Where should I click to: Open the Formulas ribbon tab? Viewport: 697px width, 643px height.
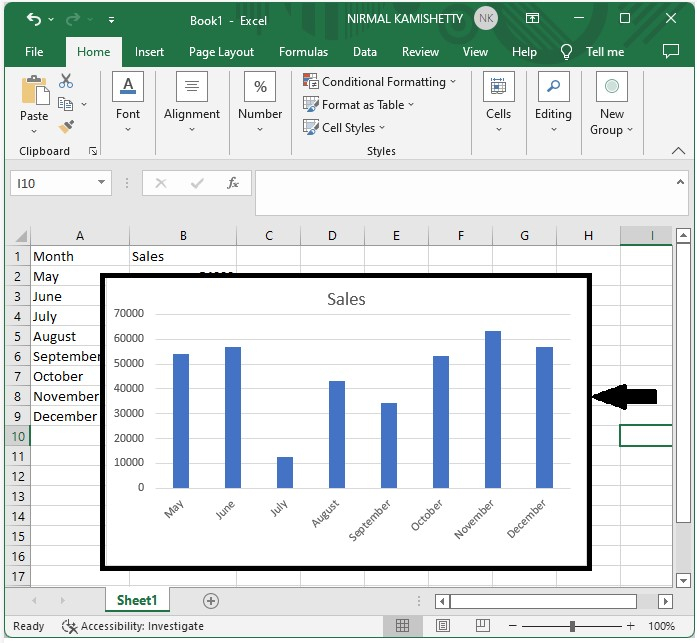click(x=303, y=52)
